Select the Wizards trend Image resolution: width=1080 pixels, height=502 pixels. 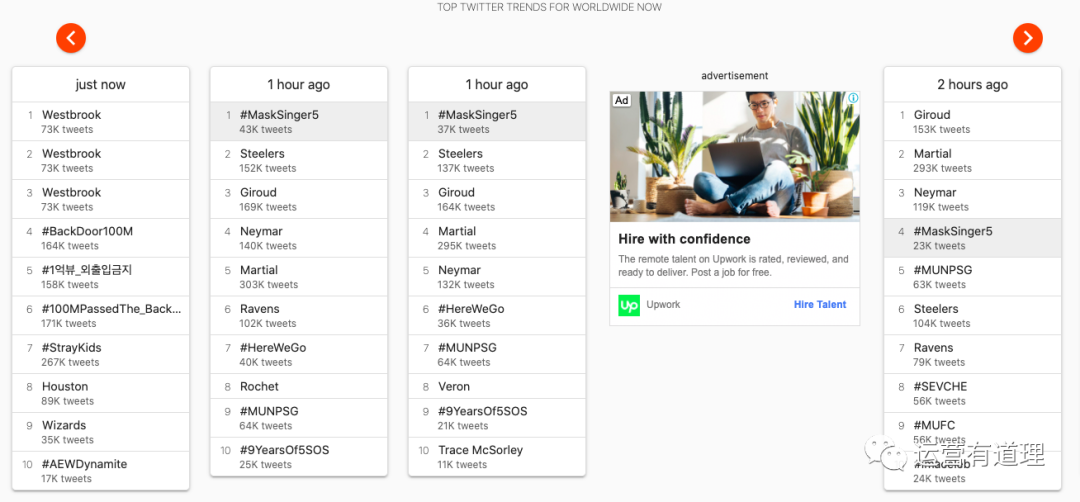click(64, 426)
